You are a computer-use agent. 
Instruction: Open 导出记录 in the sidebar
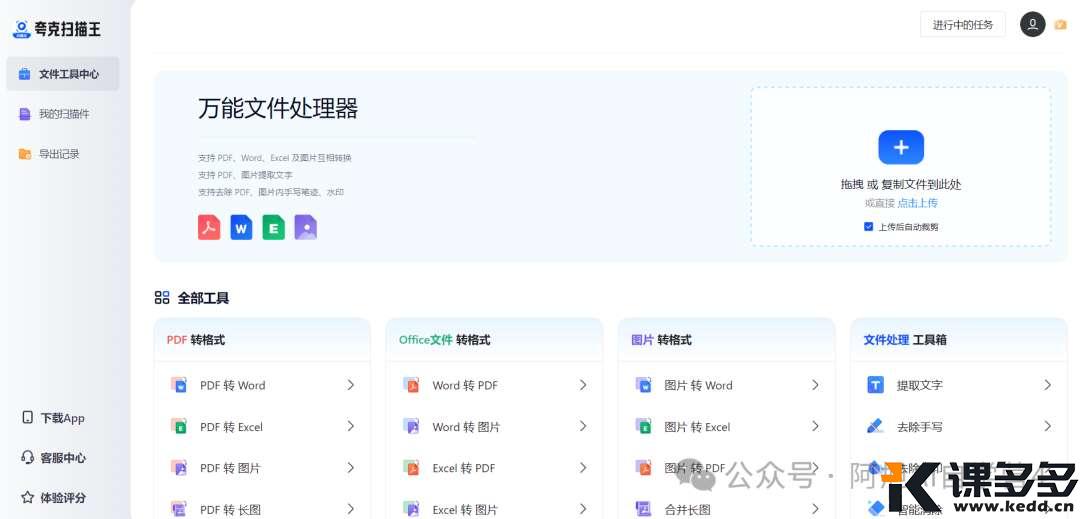pyautogui.click(x=58, y=154)
